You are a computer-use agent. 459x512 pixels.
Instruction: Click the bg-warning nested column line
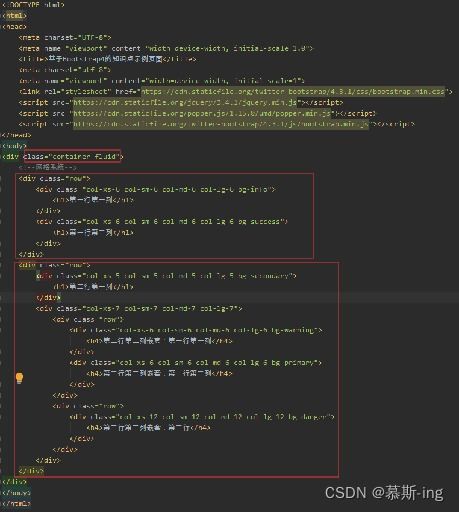(x=196, y=330)
